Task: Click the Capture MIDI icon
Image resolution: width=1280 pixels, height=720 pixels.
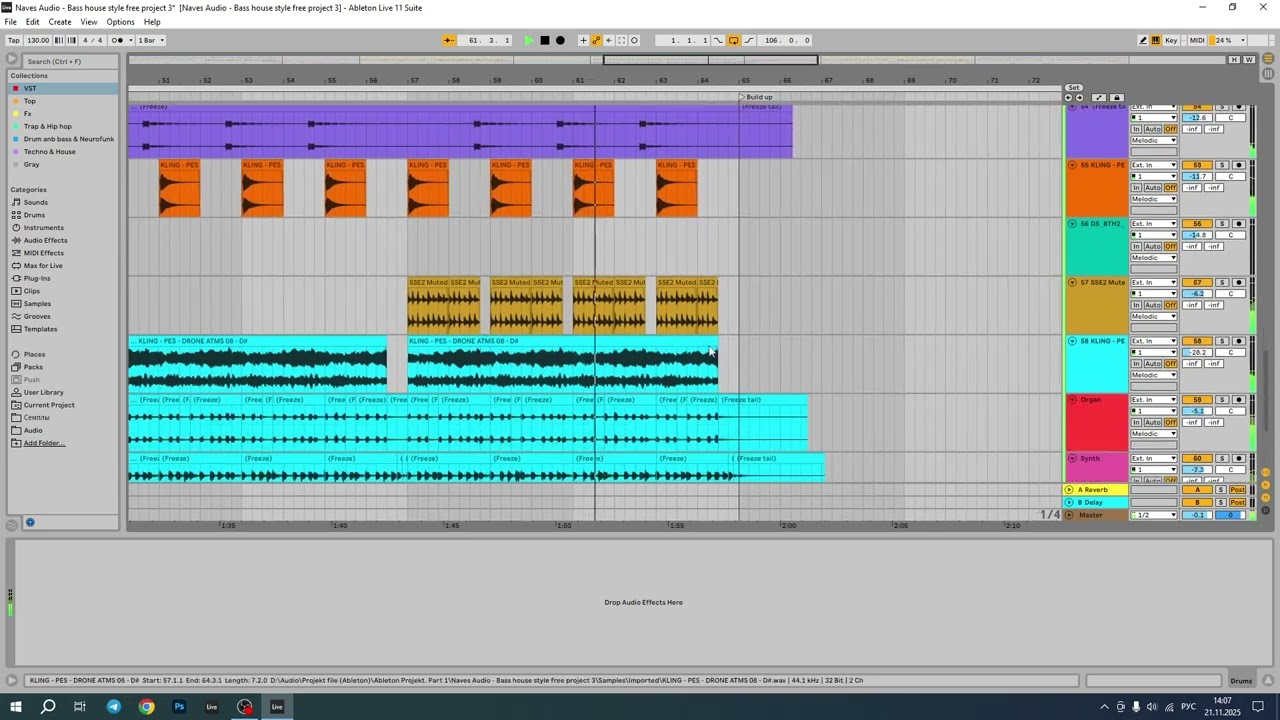Action: pos(621,40)
